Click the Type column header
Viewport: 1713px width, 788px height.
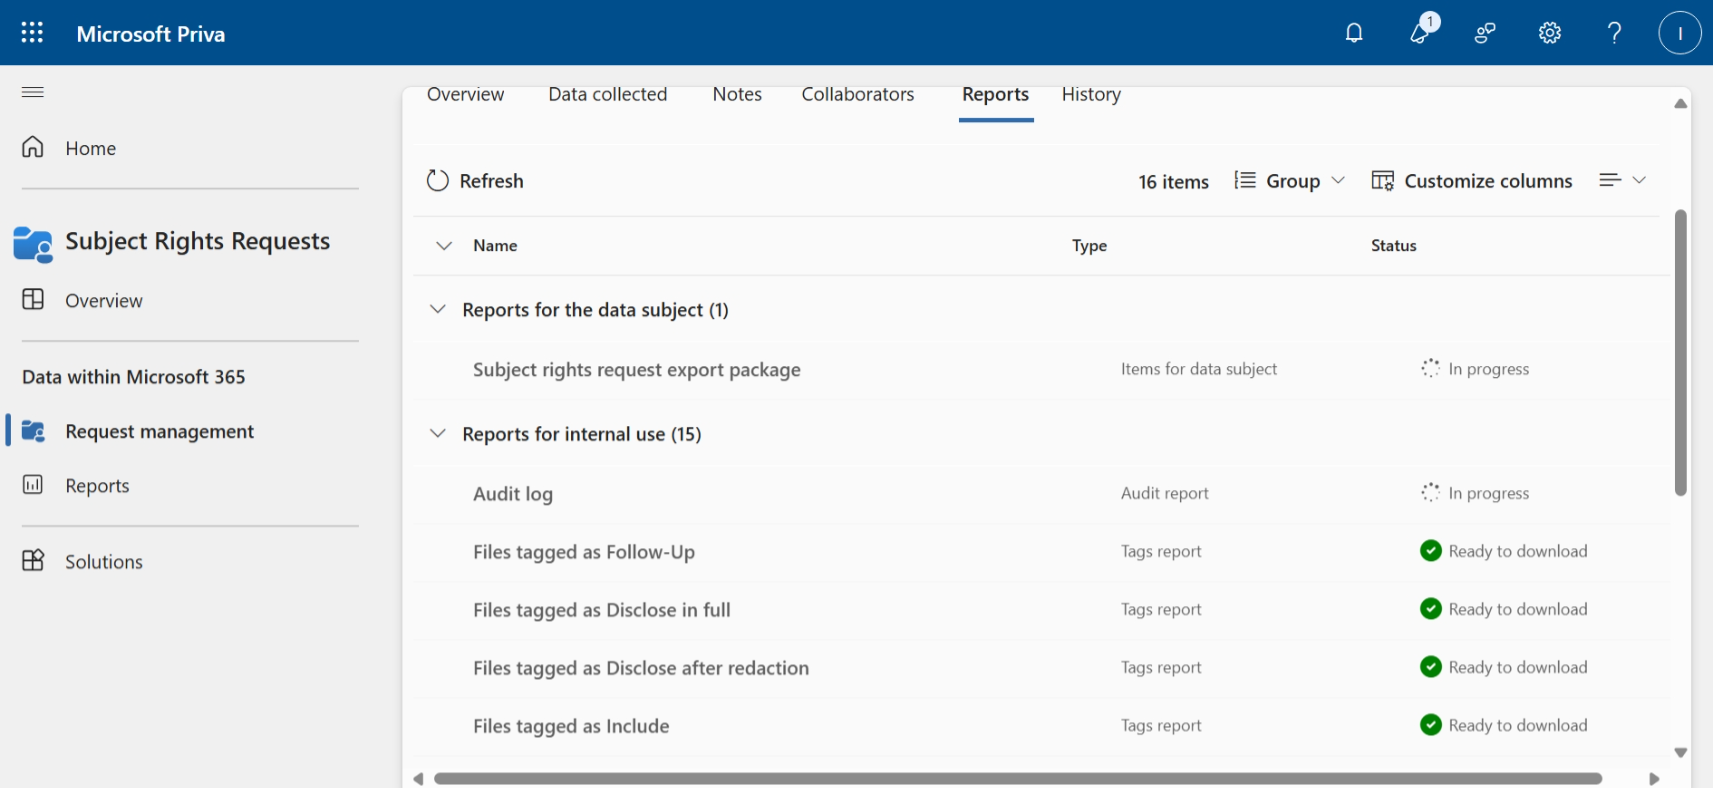pyautogui.click(x=1089, y=245)
